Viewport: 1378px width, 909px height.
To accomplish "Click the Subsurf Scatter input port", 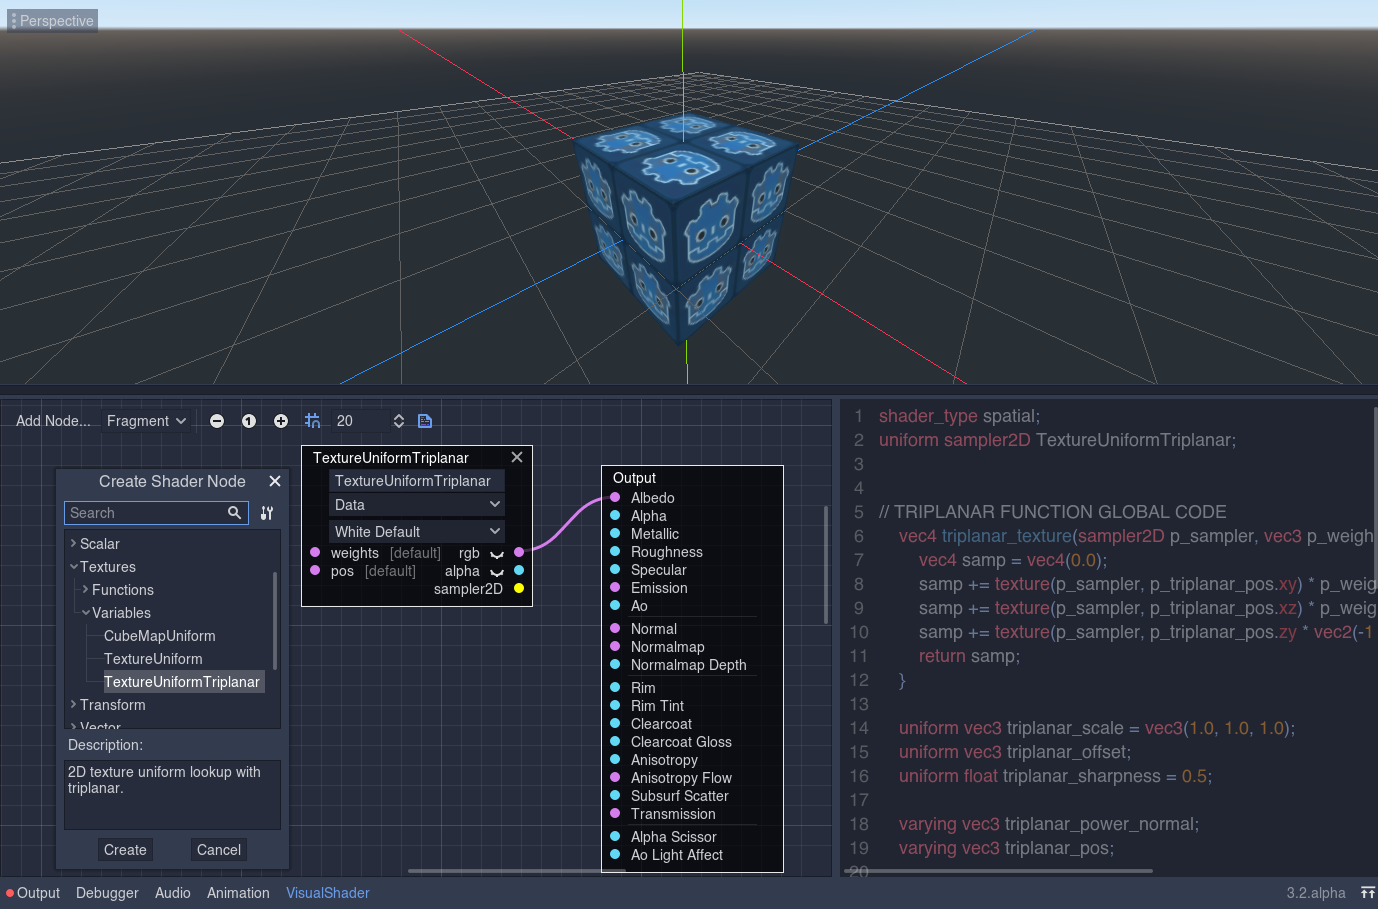I will click(615, 795).
